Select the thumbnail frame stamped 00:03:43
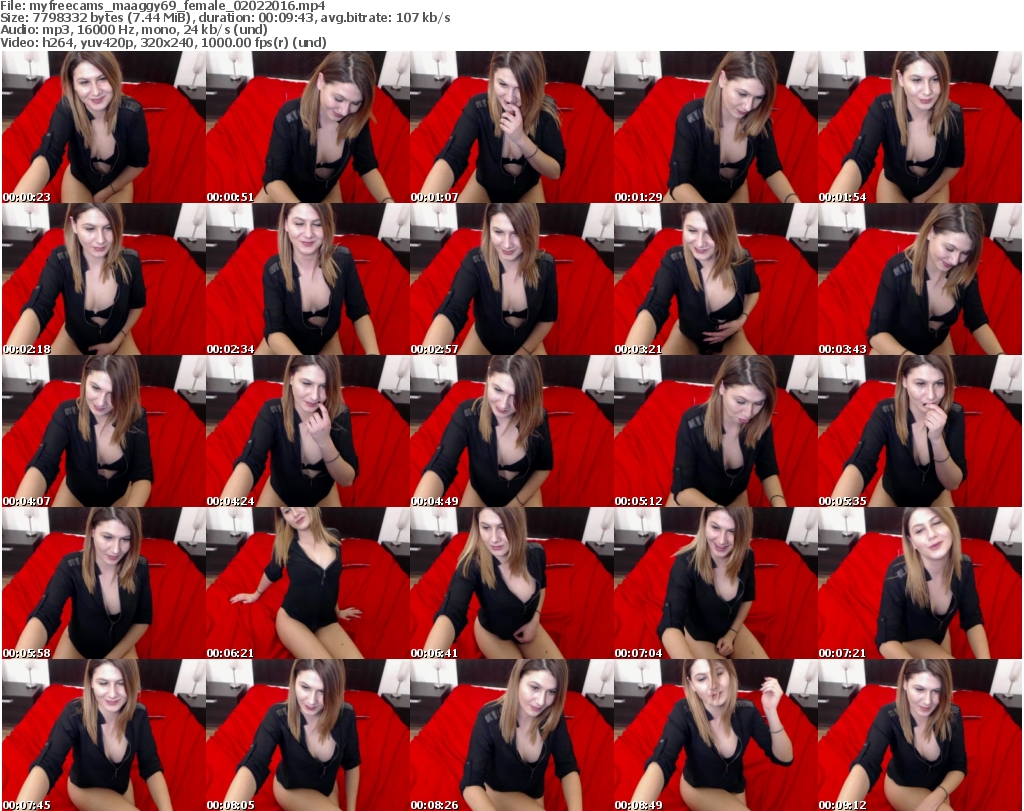Screen dimensions: 1024x811 (920, 279)
